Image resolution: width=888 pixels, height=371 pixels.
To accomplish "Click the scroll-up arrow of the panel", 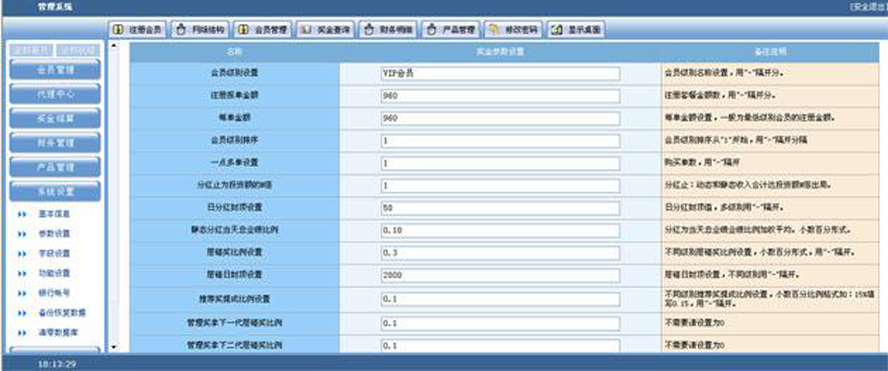I will click(114, 45).
